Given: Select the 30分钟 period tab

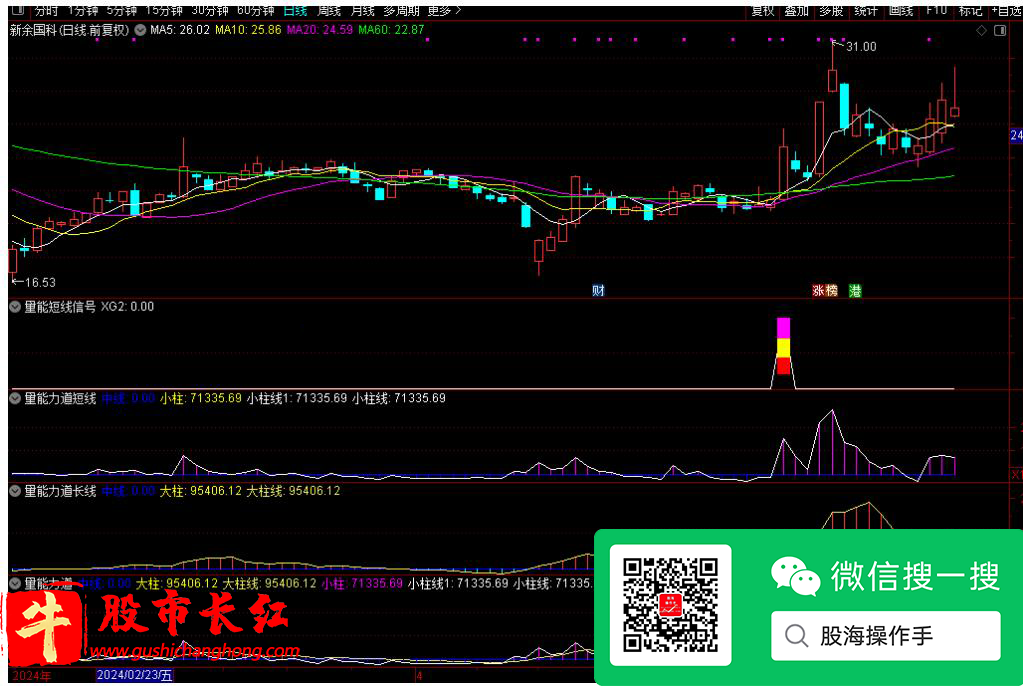Looking at the screenshot, I should tap(209, 10).
